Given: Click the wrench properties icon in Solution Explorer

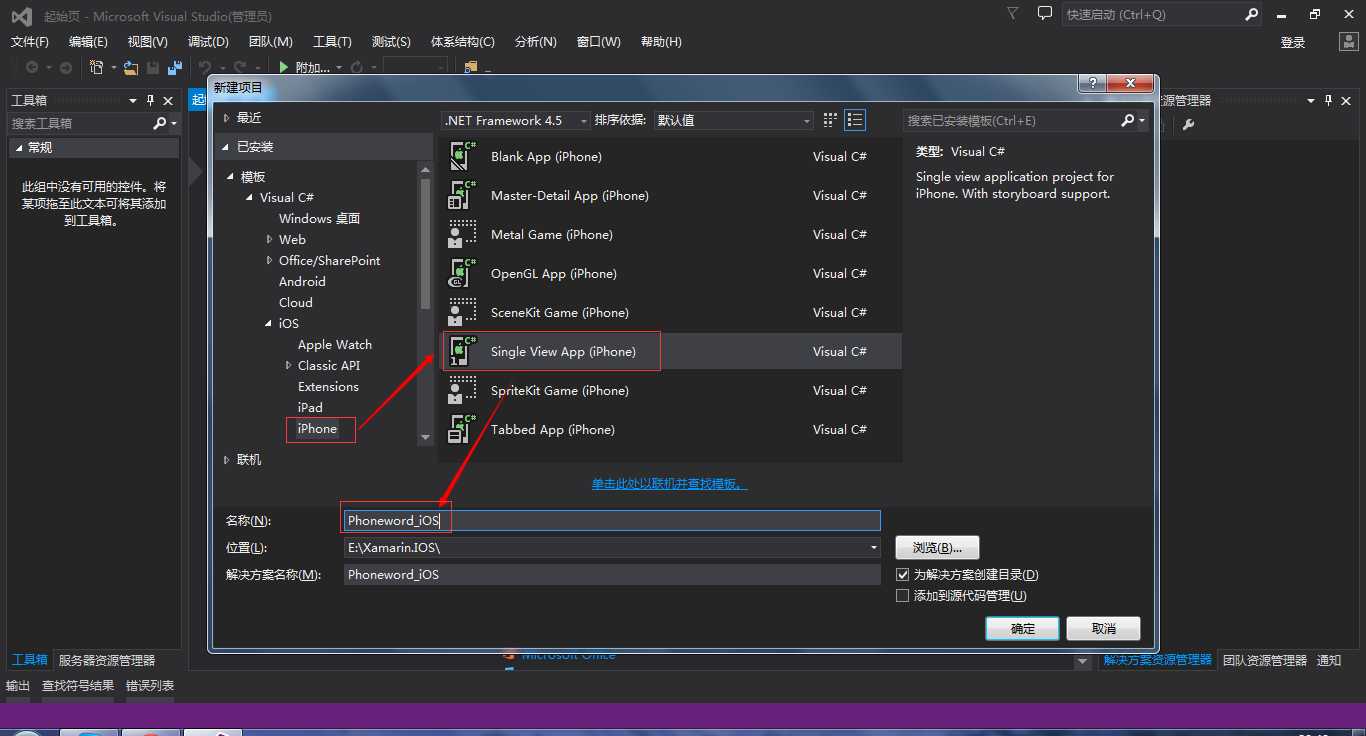Looking at the screenshot, I should click(1188, 124).
